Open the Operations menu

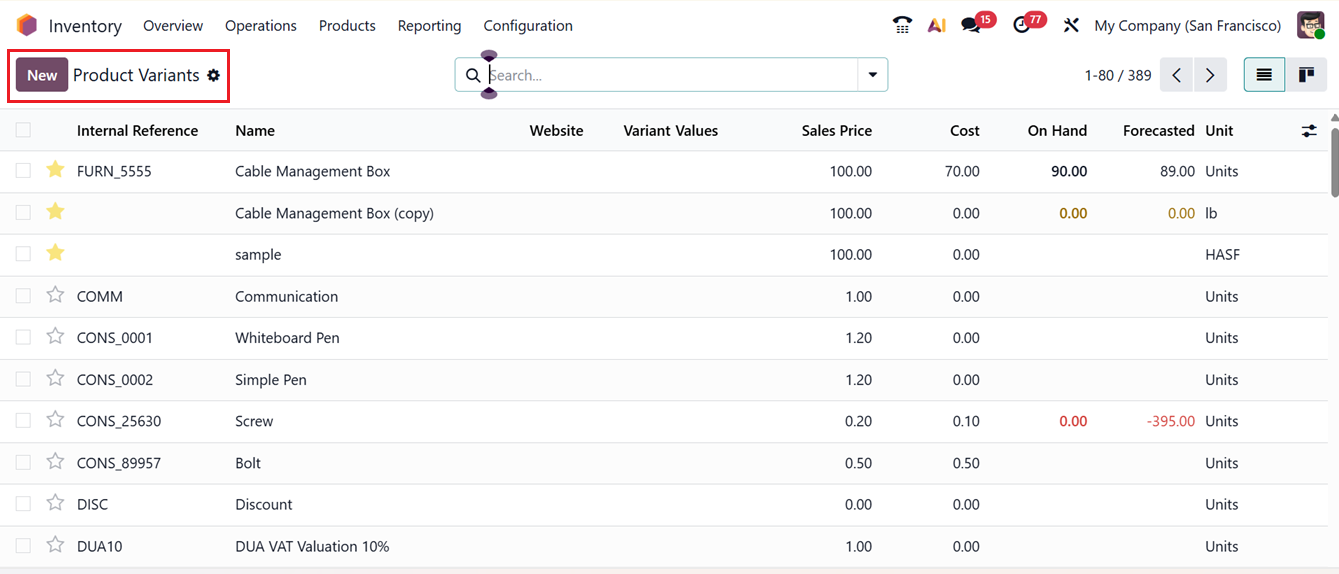tap(261, 26)
